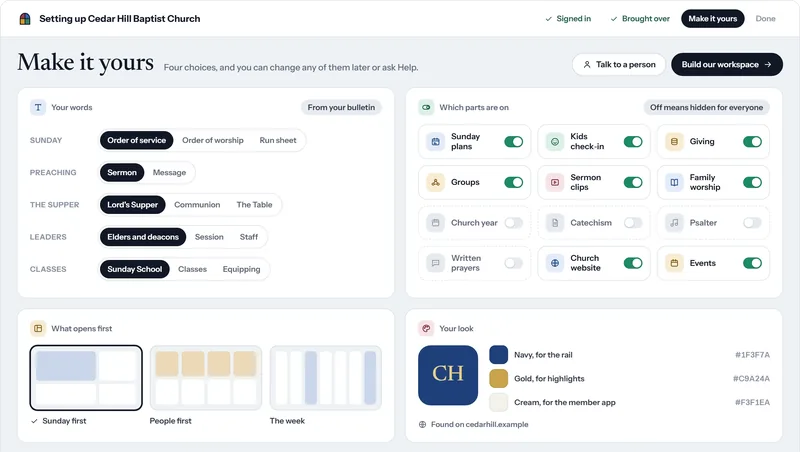Image resolution: width=800 pixels, height=452 pixels.
Task: Click the Written prayers speech icon
Action: pos(436,263)
